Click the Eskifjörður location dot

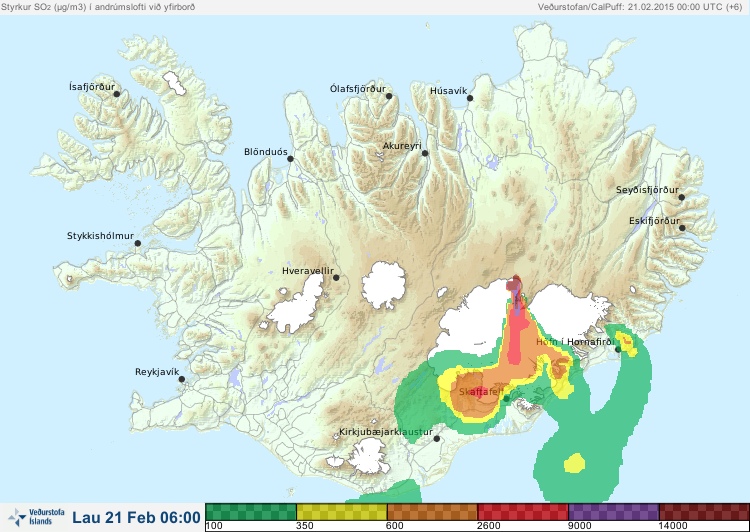pyautogui.click(x=682, y=228)
